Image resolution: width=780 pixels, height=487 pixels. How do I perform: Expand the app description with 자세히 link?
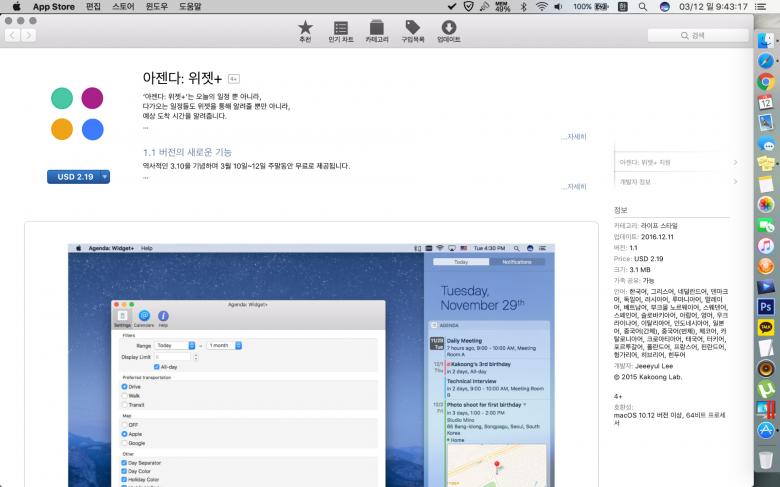tap(573, 136)
